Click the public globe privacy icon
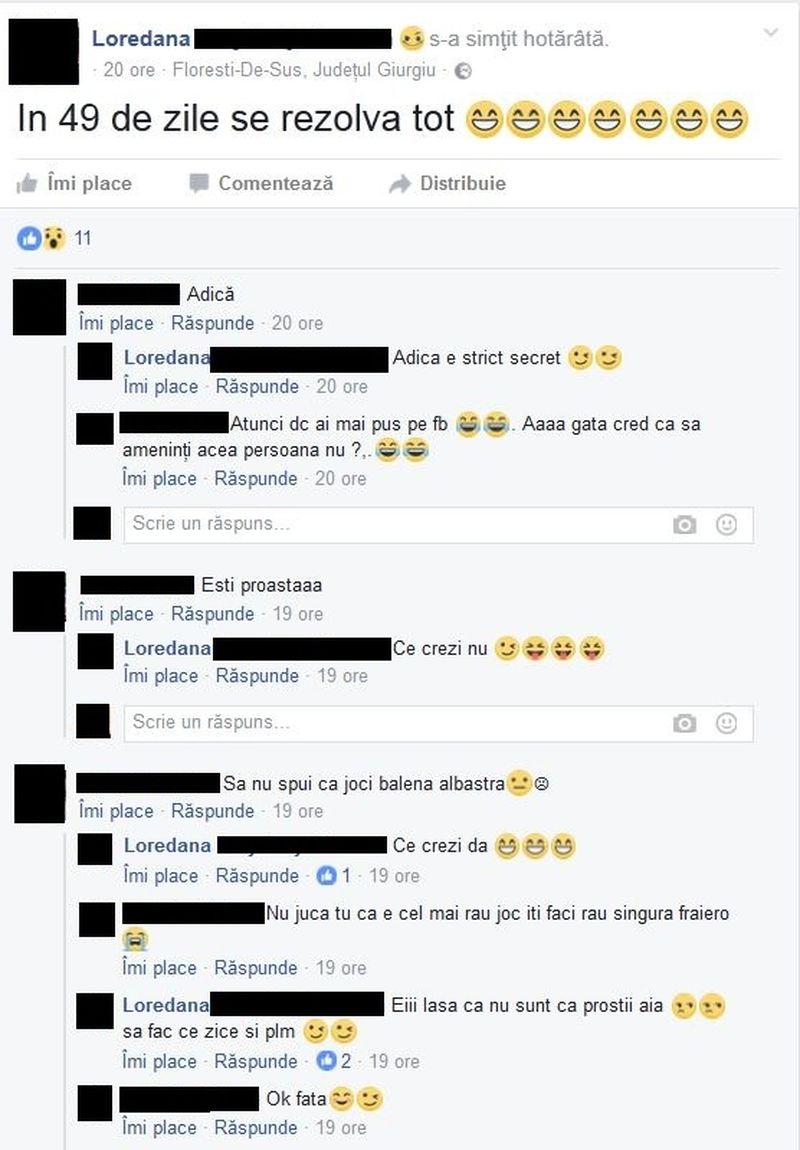The width and height of the screenshot is (800, 1150). pos(463,71)
